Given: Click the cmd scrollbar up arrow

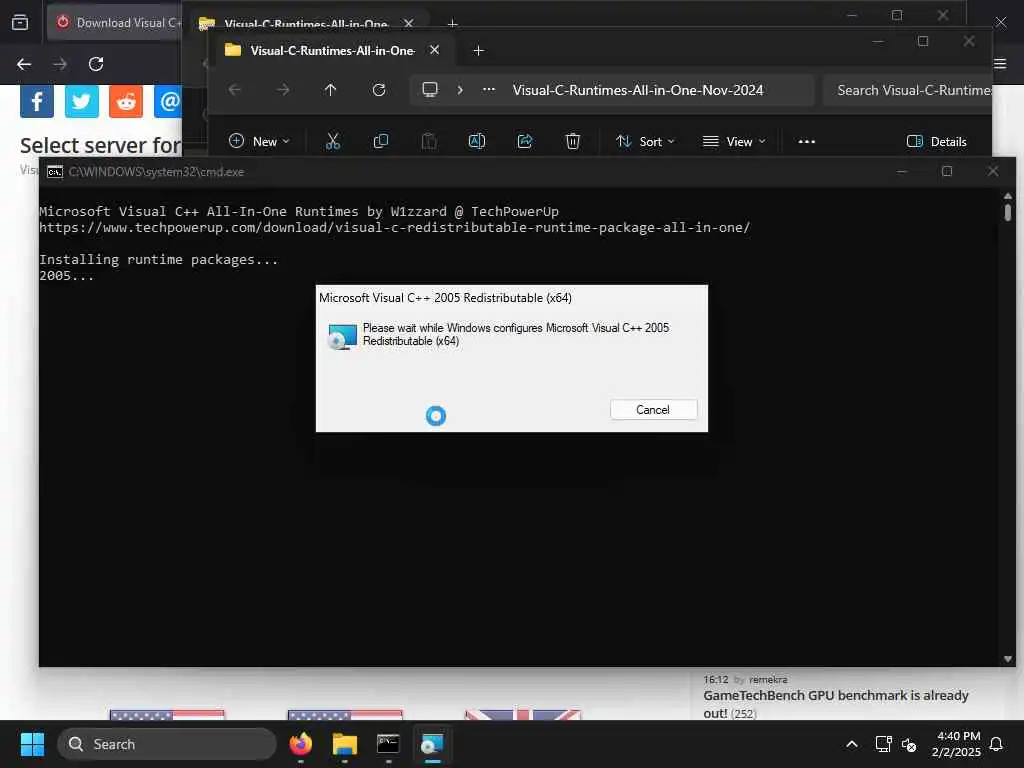Looking at the screenshot, I should coord(1008,196).
